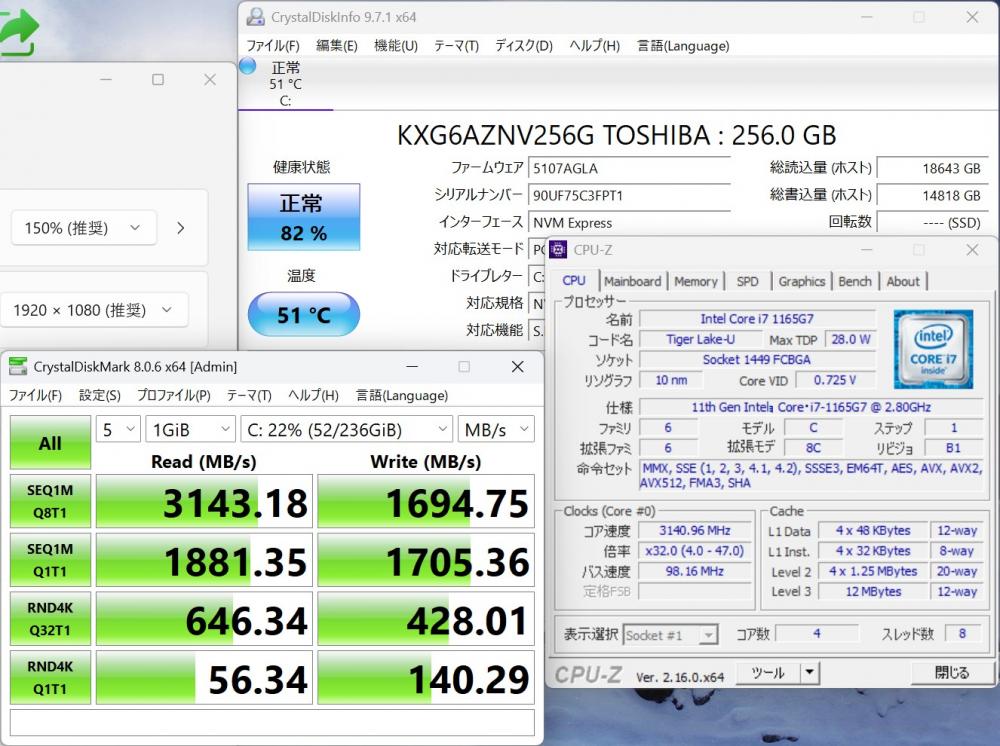
Task: Open the test count dropdown showing 5
Action: 118,430
